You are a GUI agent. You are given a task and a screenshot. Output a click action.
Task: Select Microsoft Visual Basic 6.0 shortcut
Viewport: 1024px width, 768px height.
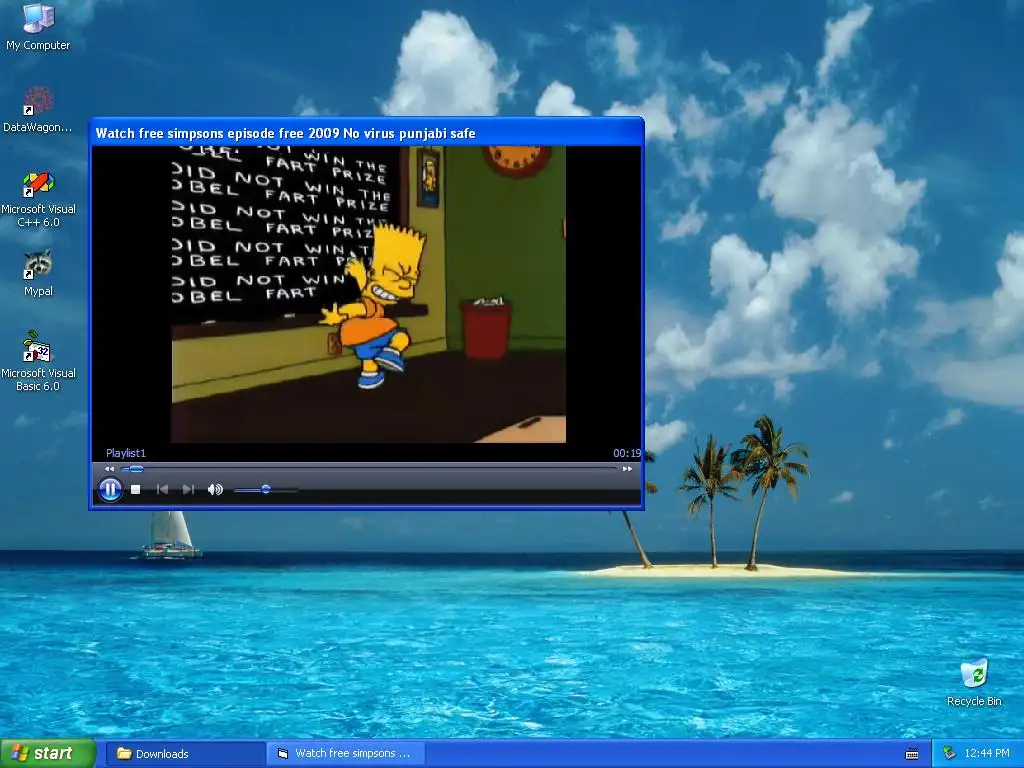(38, 361)
